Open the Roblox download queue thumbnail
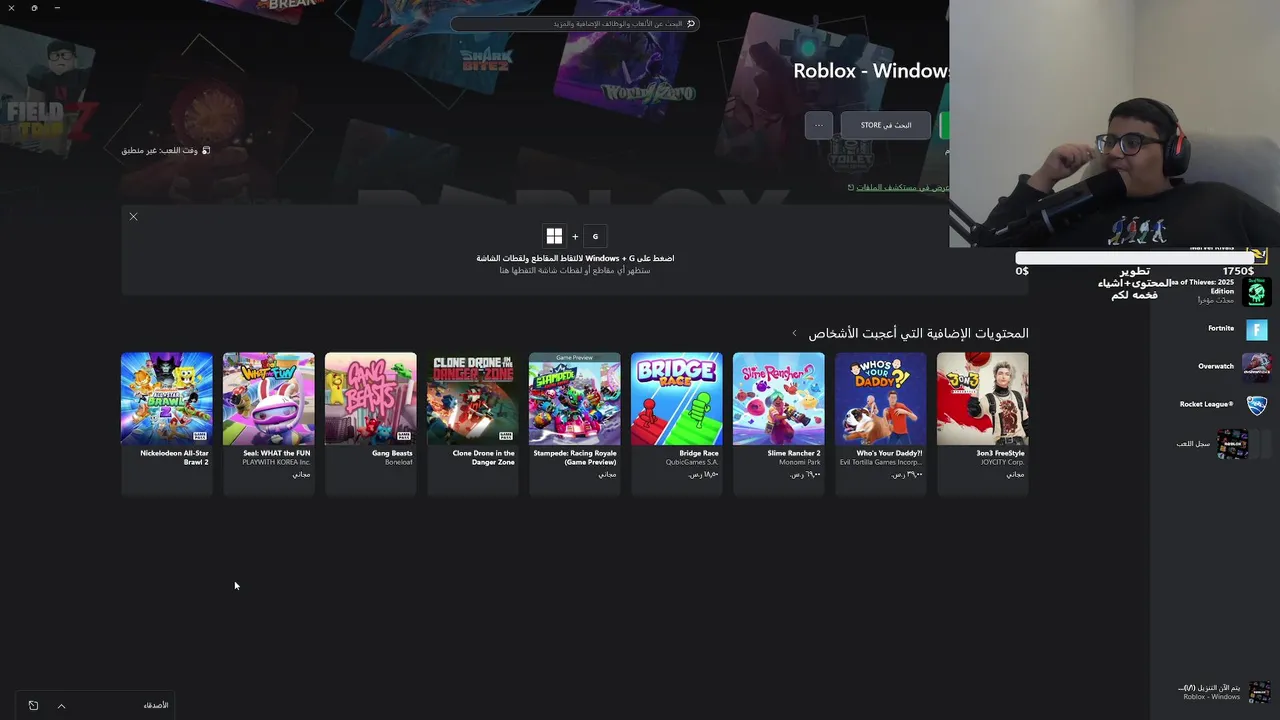 [x=1259, y=692]
